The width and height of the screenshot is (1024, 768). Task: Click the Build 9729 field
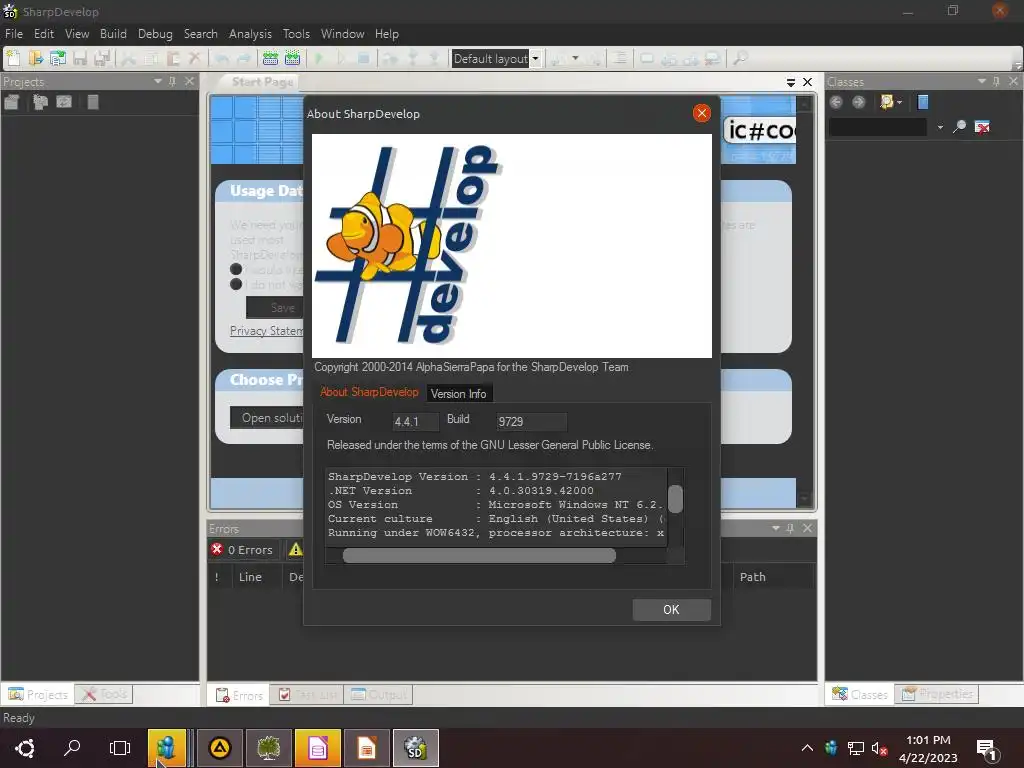tap(531, 422)
